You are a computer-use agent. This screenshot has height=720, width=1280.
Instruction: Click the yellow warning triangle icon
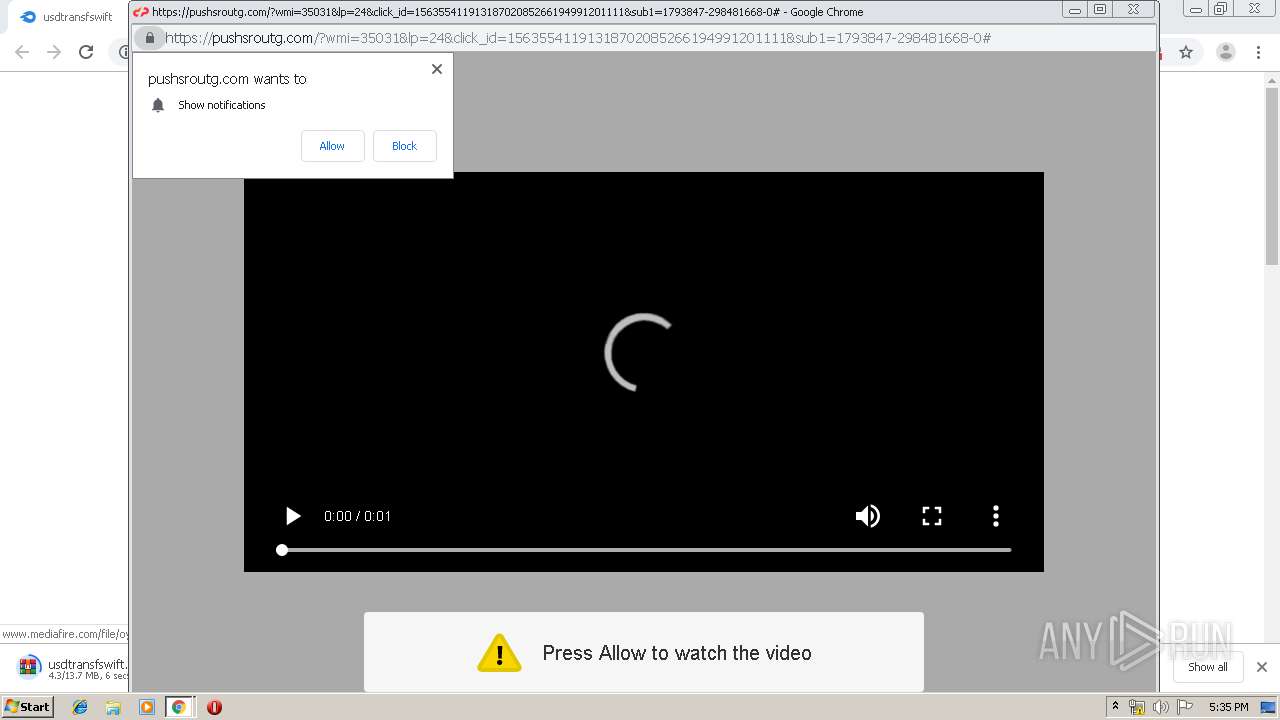[499, 653]
